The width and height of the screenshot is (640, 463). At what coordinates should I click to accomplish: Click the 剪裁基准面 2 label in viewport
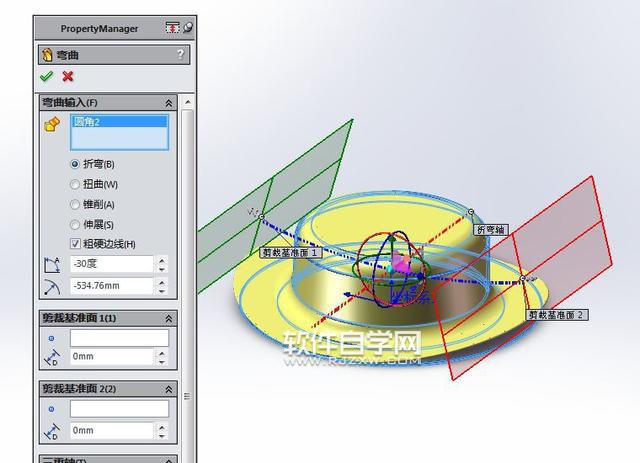pos(557,315)
